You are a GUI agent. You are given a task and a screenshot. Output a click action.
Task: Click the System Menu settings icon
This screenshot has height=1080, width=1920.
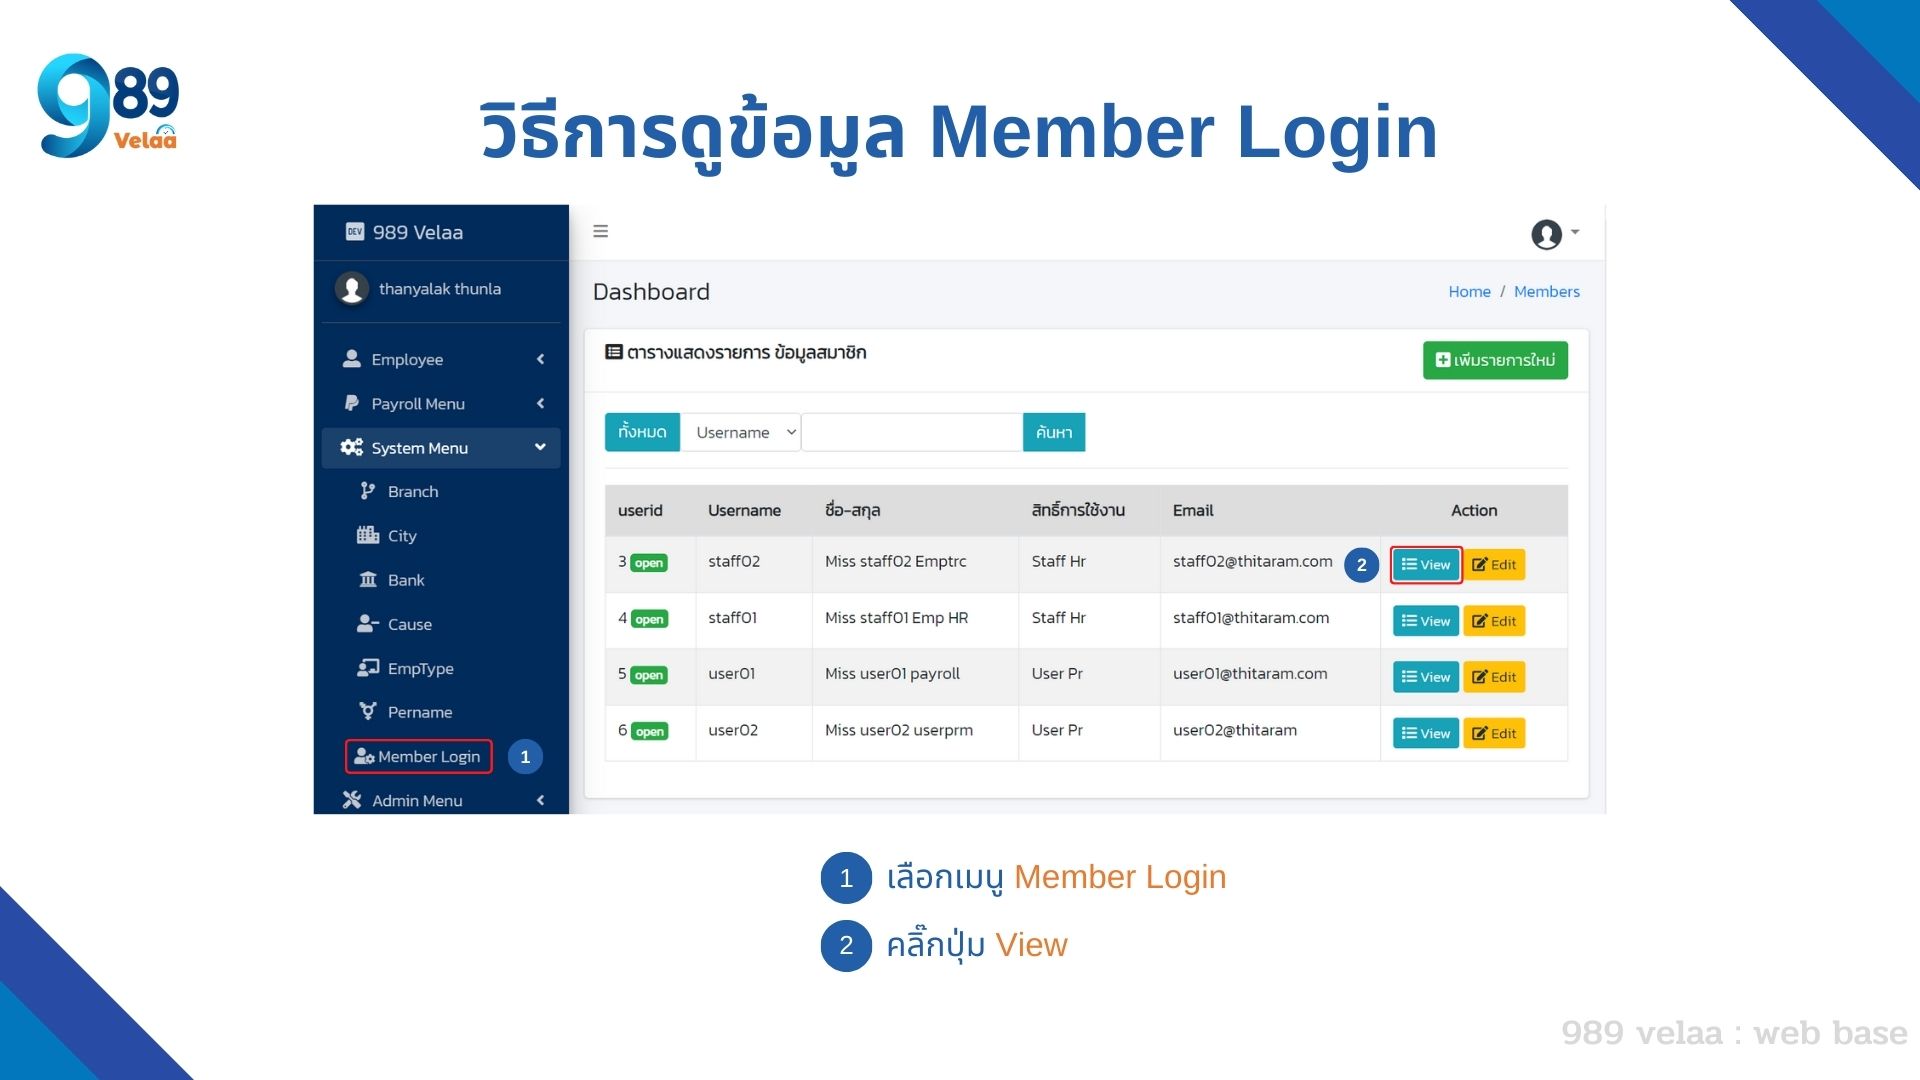351,447
